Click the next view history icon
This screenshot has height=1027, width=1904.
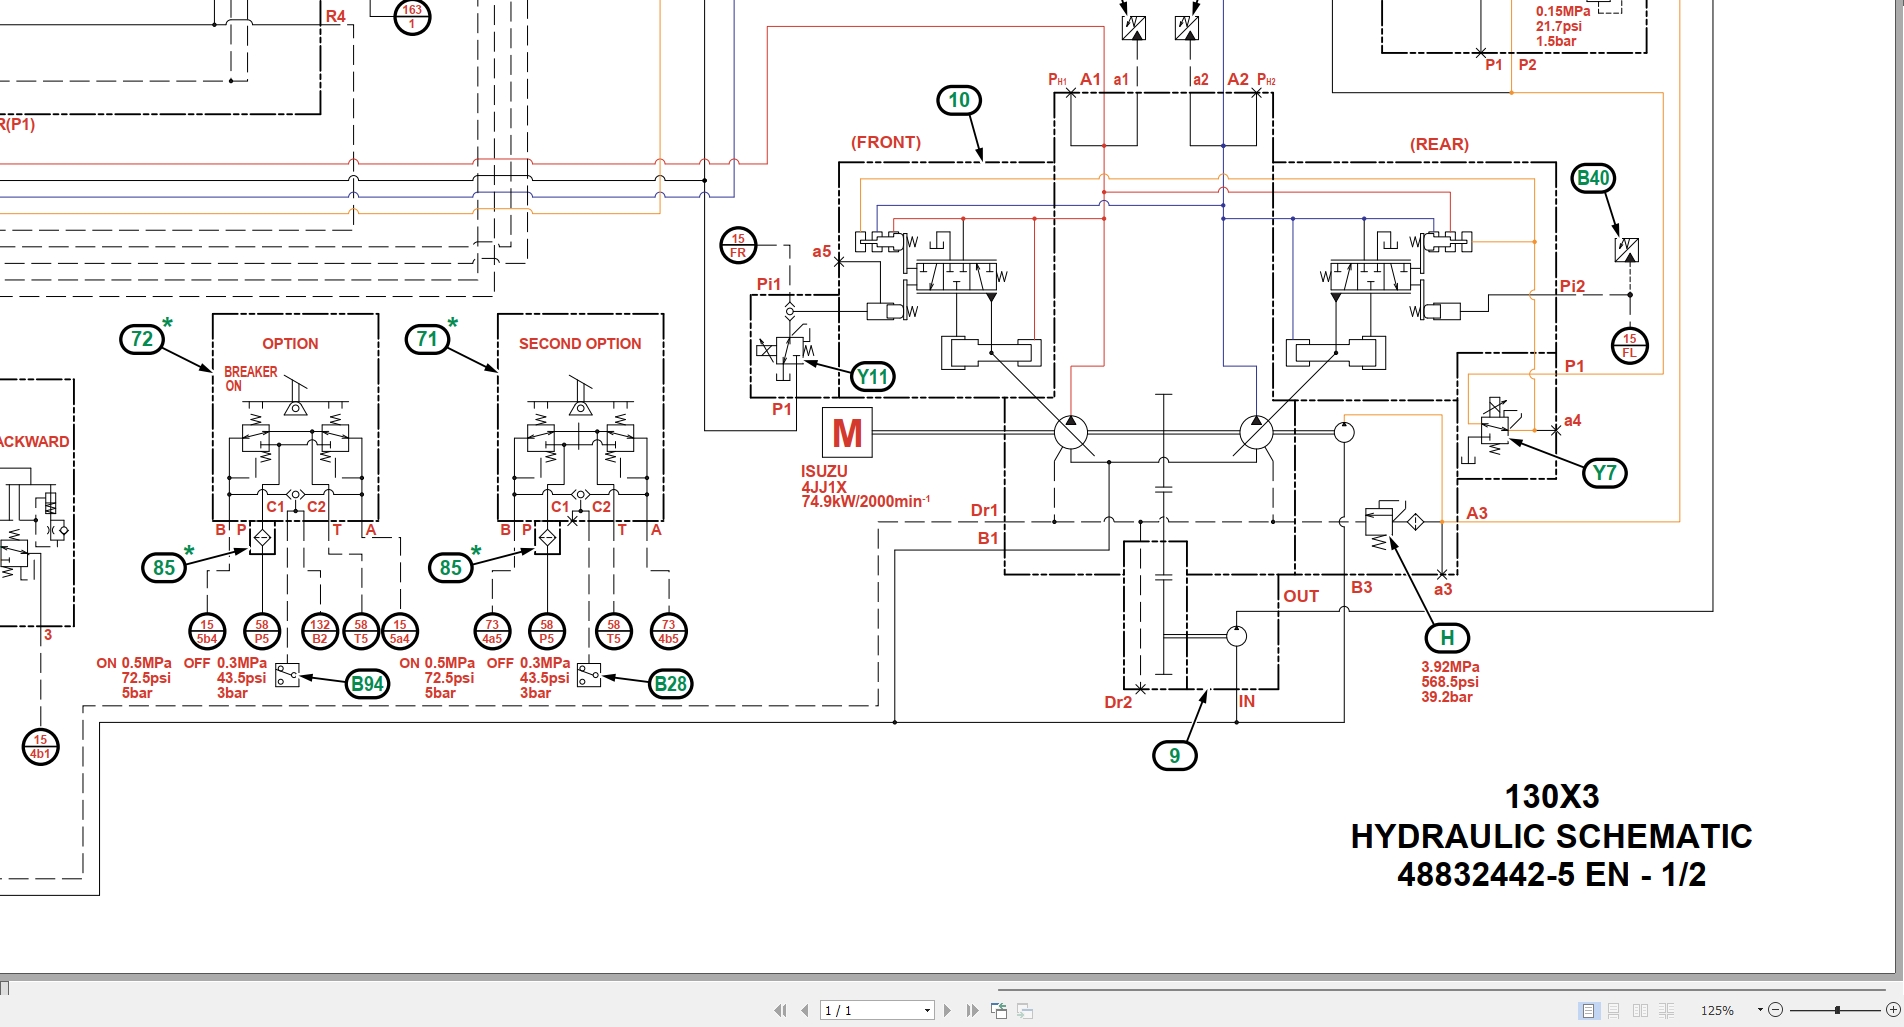[x=1024, y=1010]
